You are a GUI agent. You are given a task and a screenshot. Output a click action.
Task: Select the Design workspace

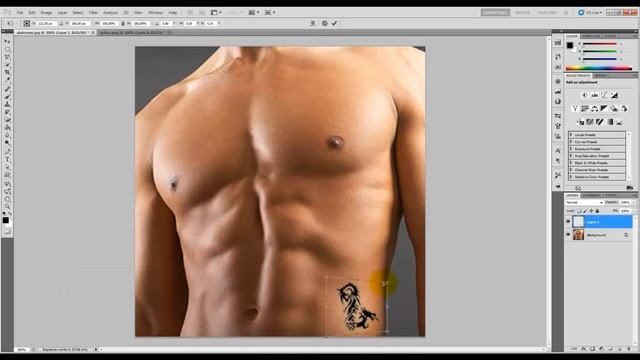tap(522, 13)
